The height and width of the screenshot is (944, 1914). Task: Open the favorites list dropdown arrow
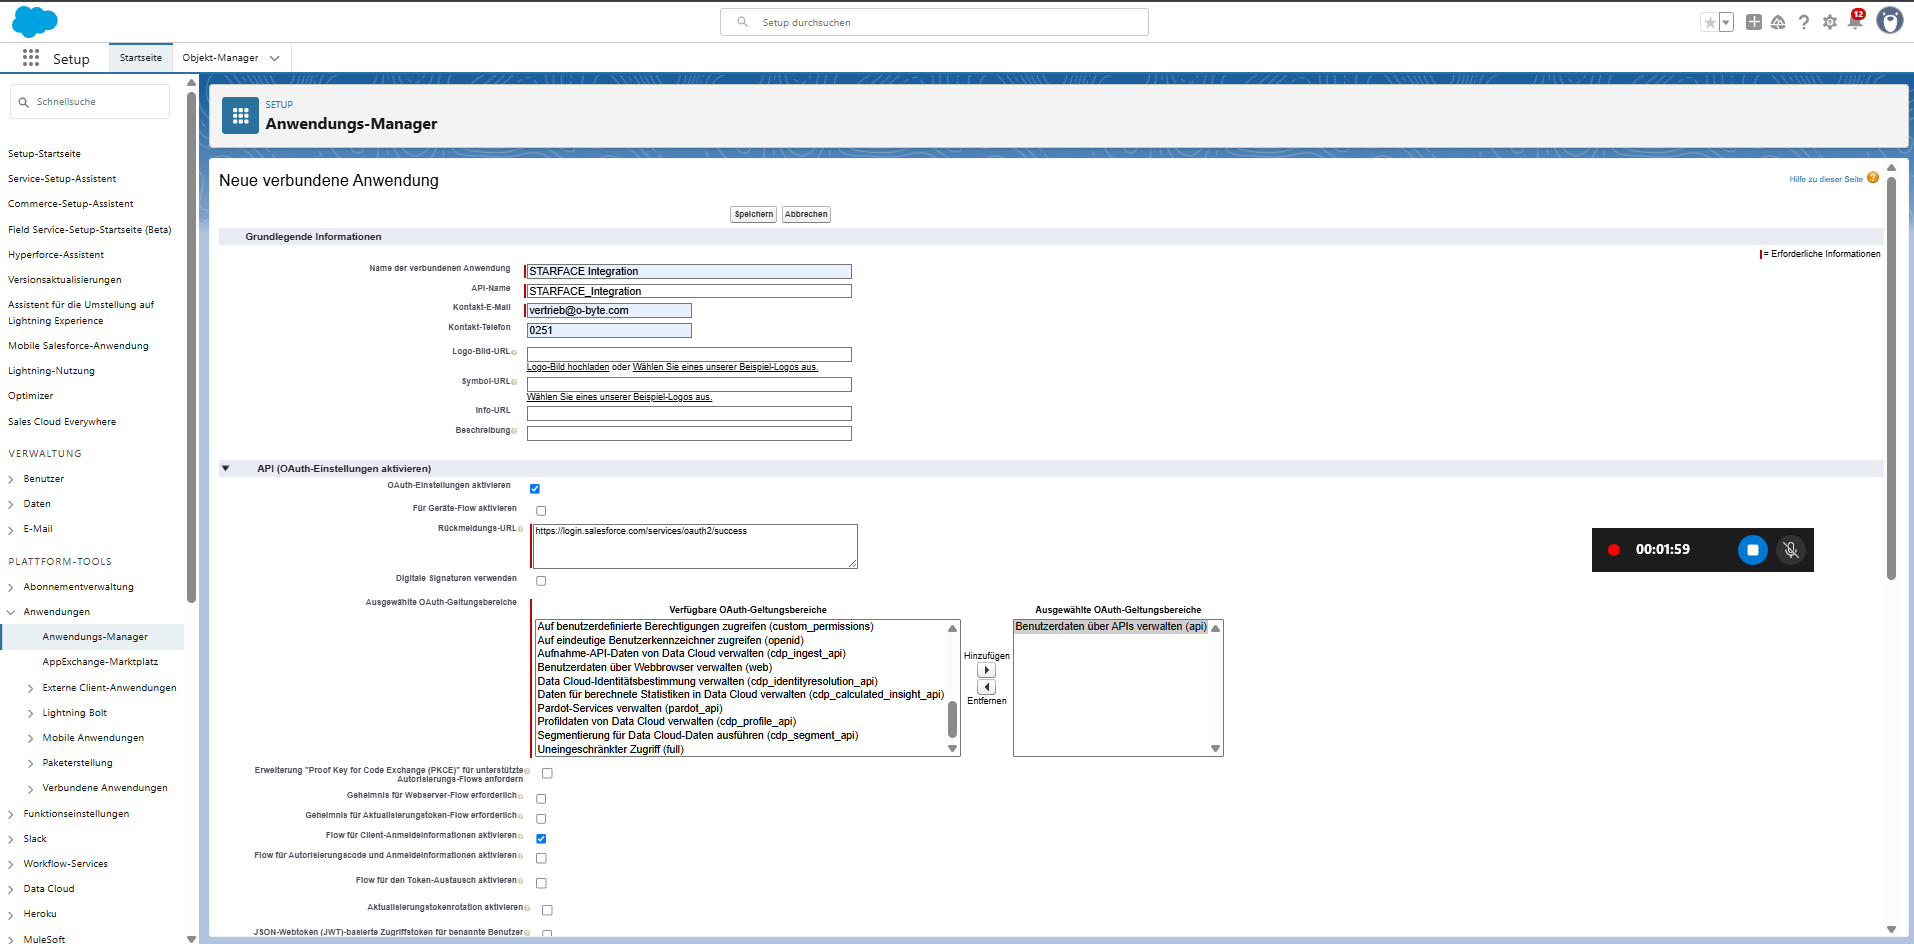[x=1726, y=23]
